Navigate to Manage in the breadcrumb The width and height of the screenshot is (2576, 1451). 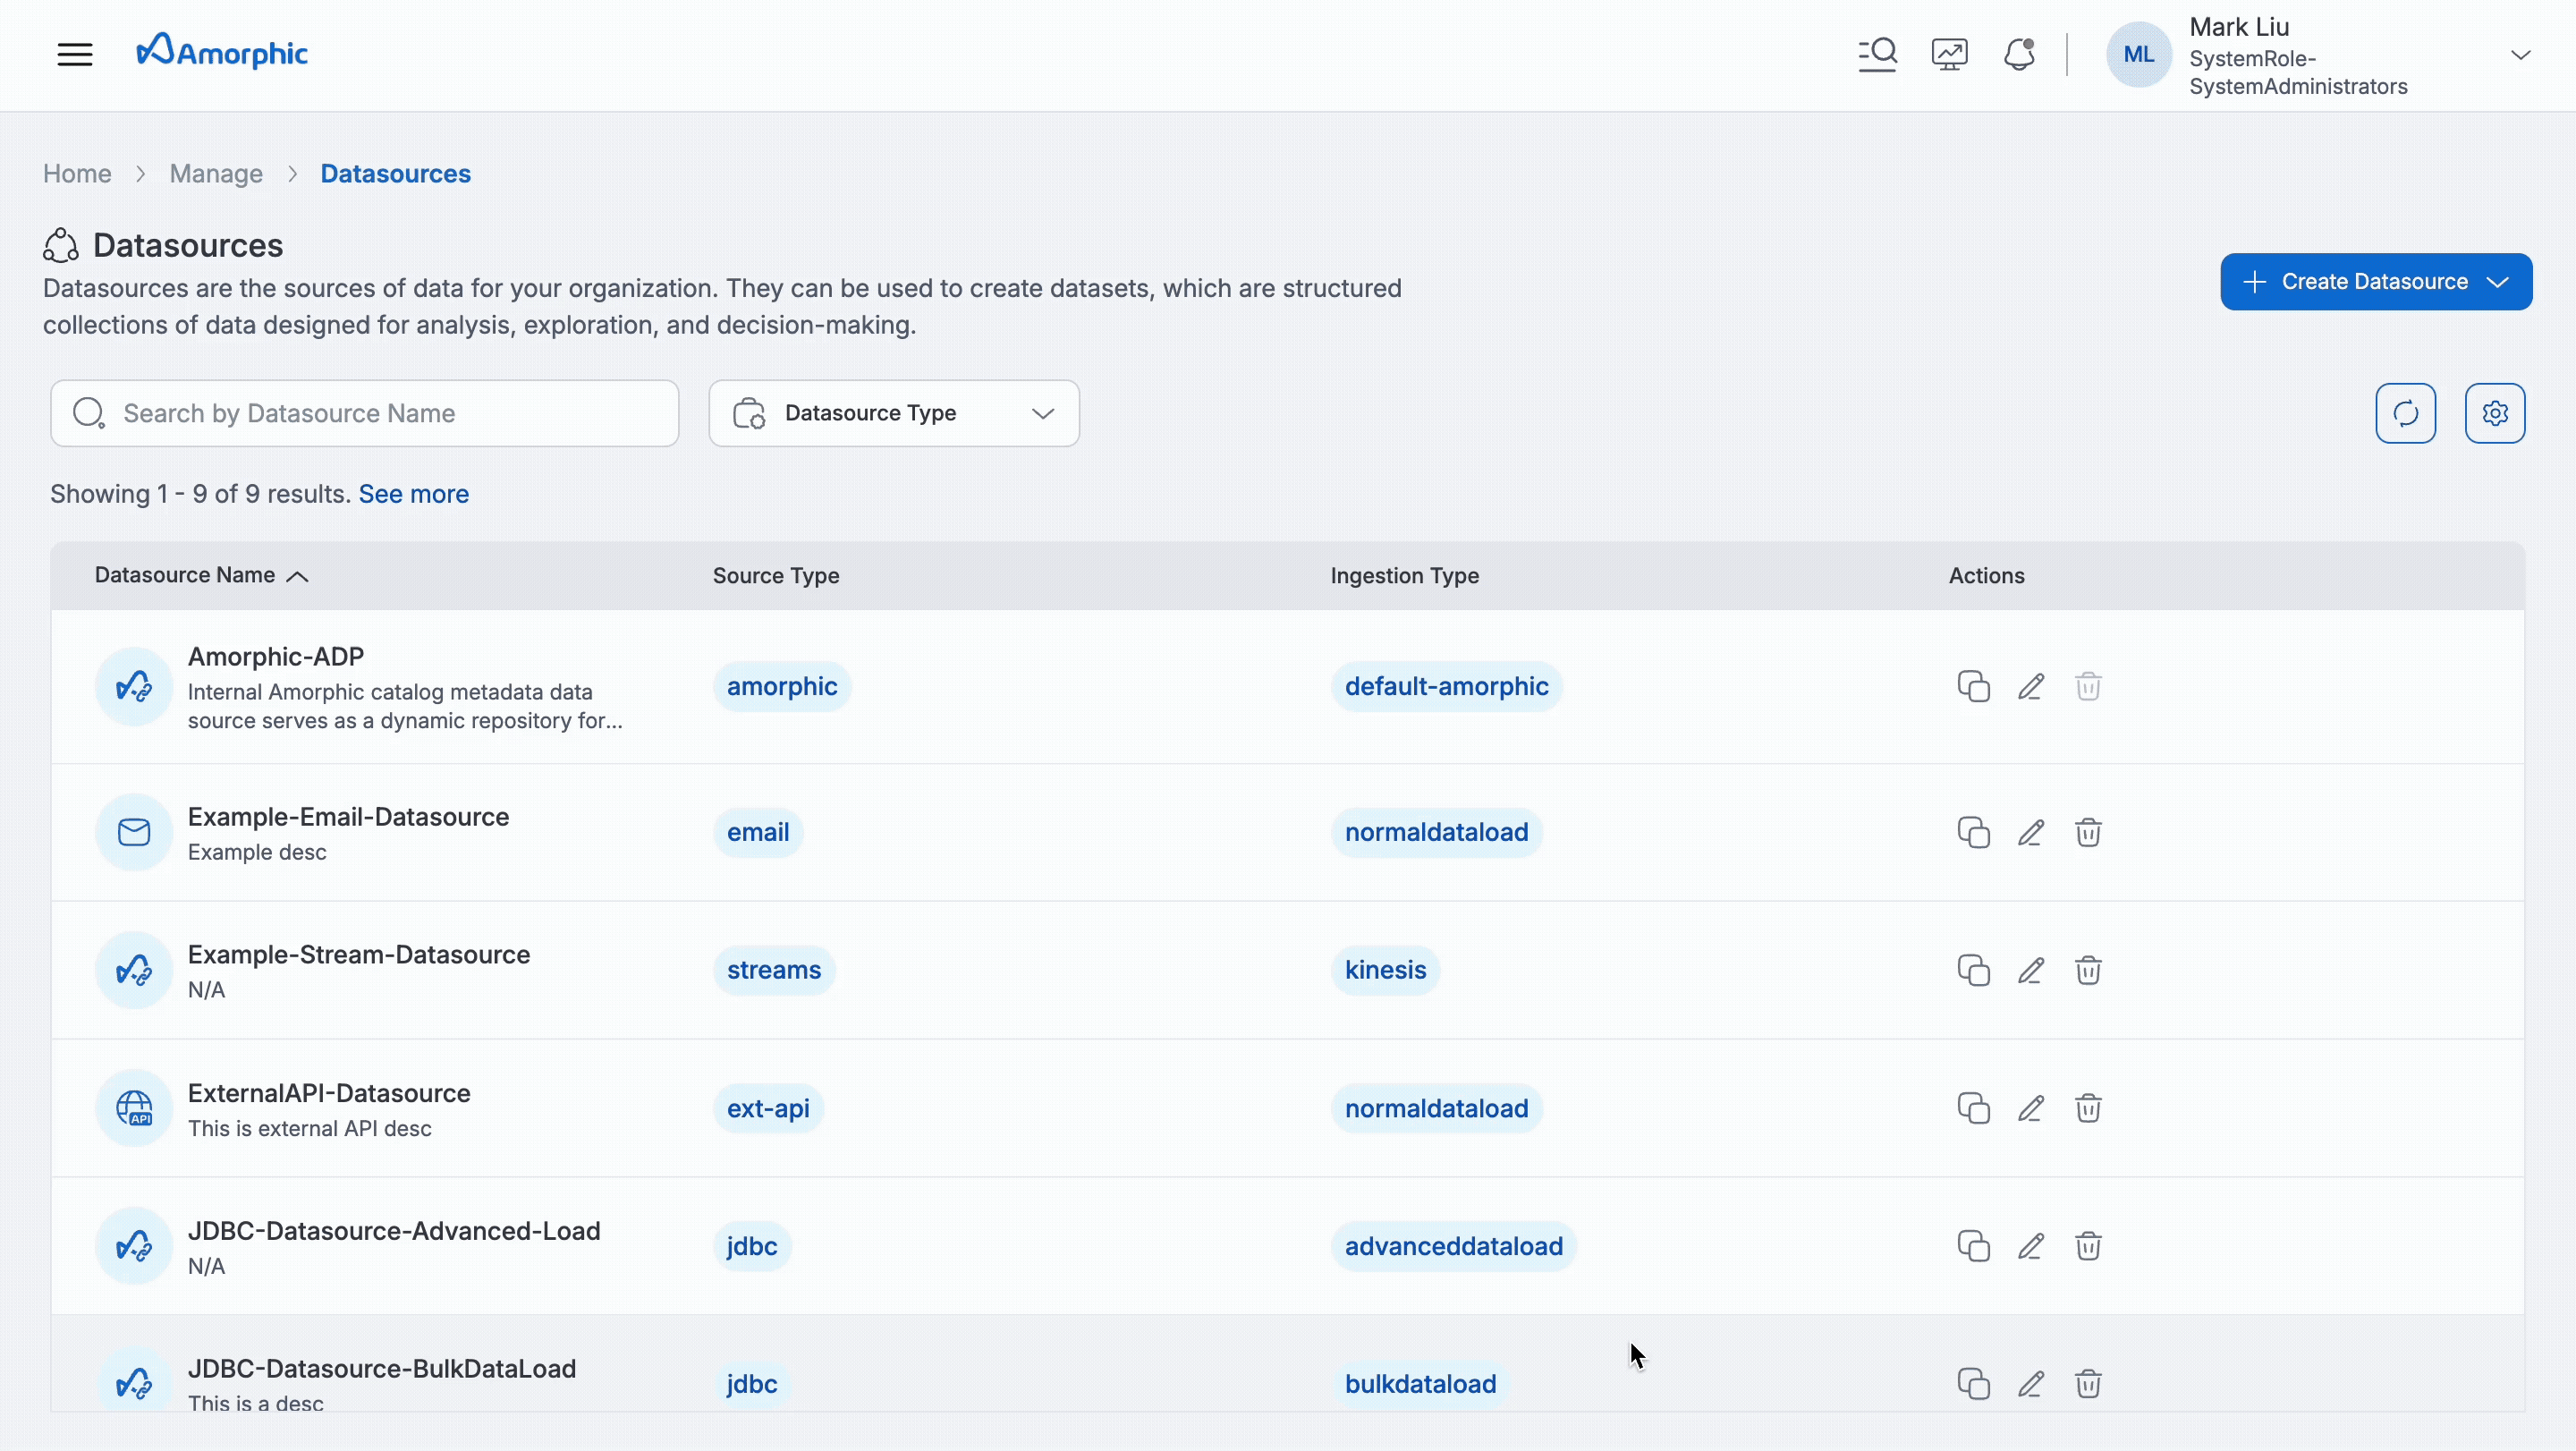coord(216,173)
